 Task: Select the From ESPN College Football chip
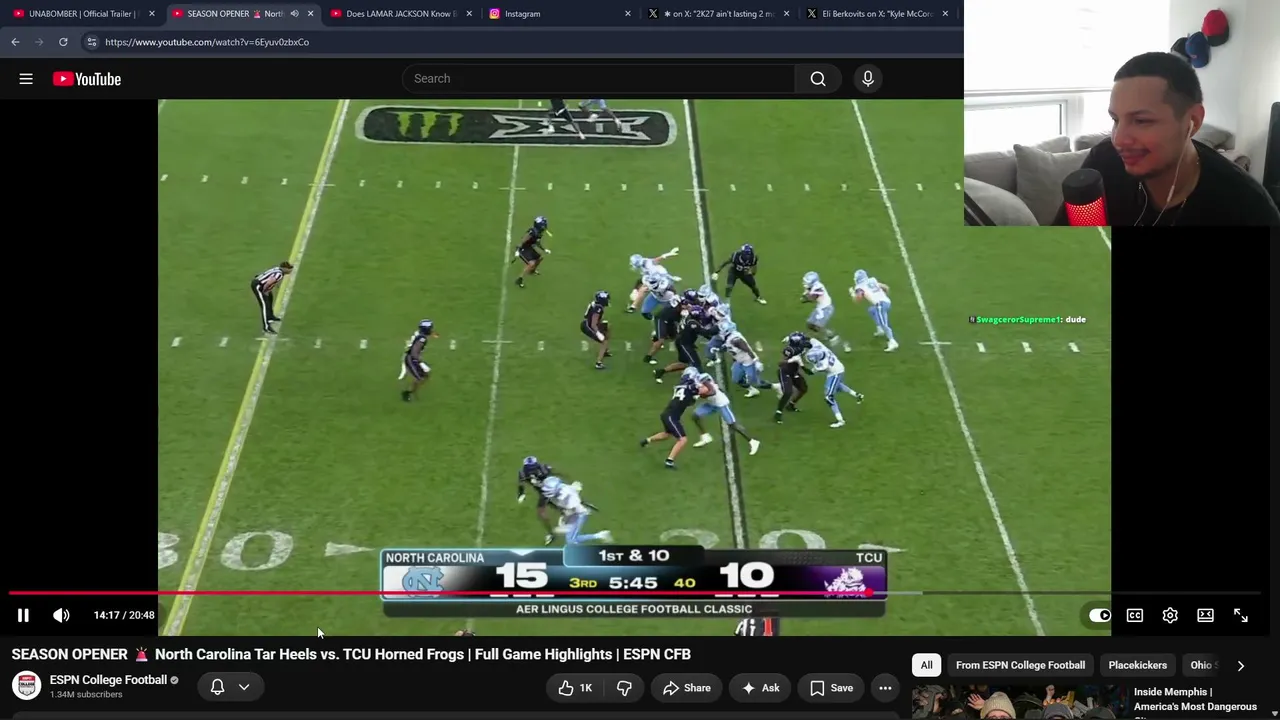[x=1020, y=665]
